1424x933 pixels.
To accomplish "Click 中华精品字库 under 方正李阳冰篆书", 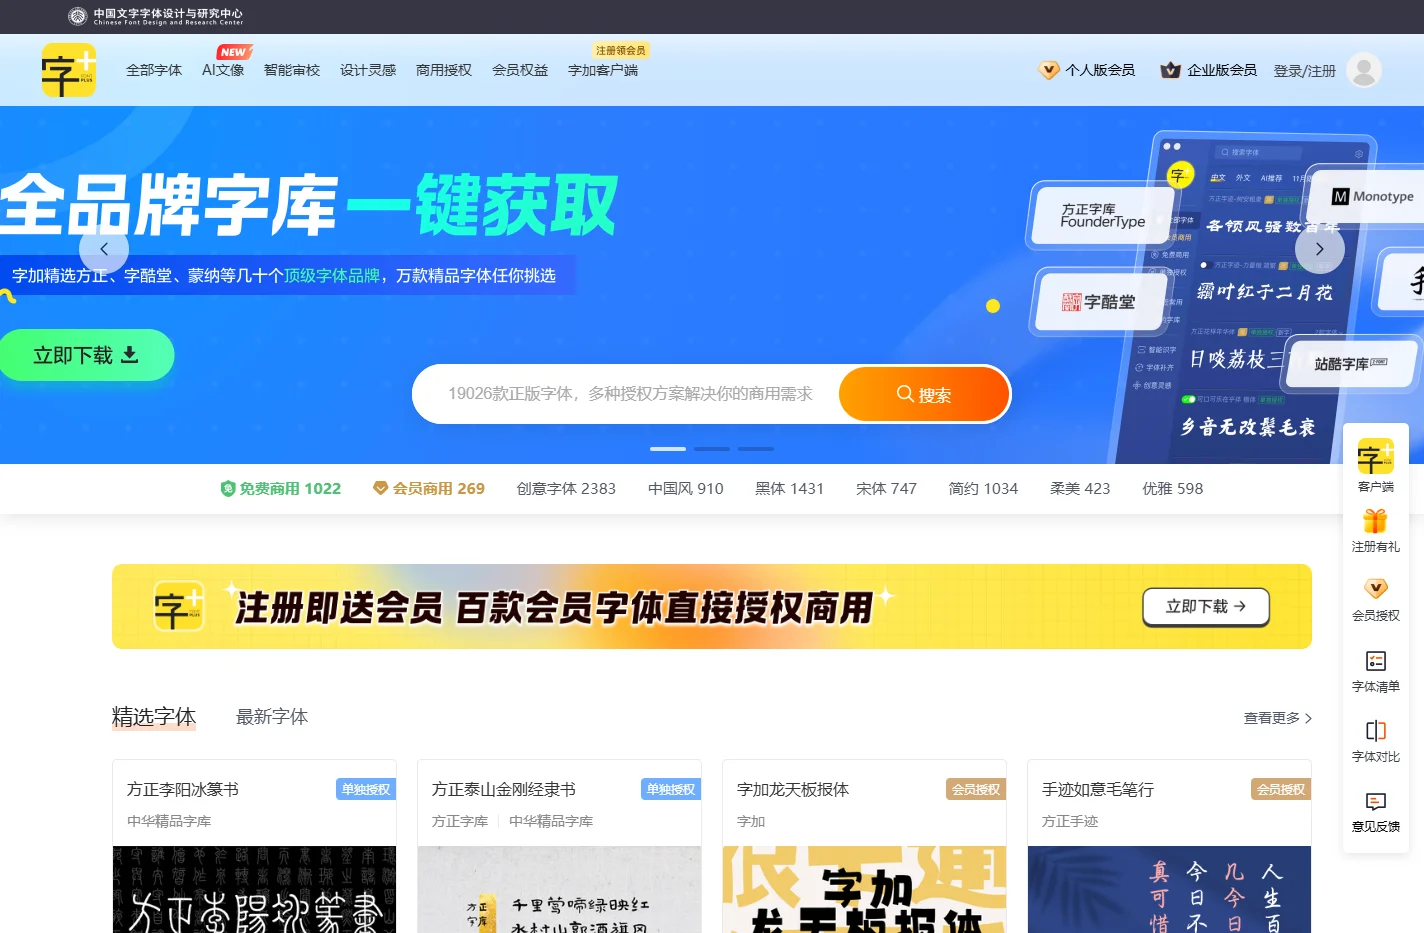I will tap(169, 821).
